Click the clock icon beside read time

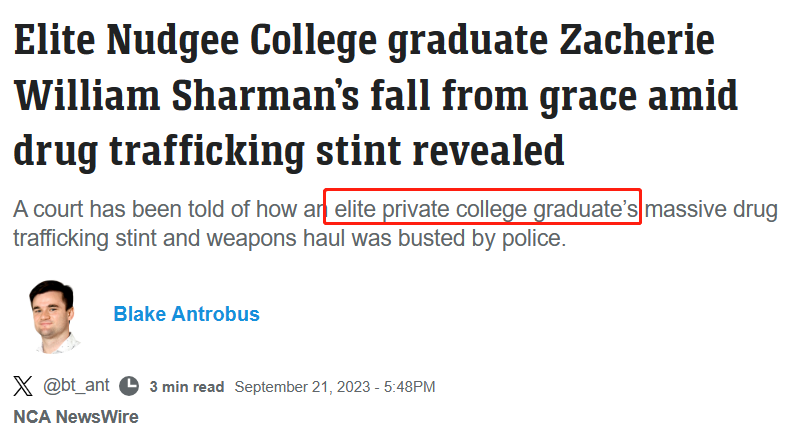click(129, 386)
